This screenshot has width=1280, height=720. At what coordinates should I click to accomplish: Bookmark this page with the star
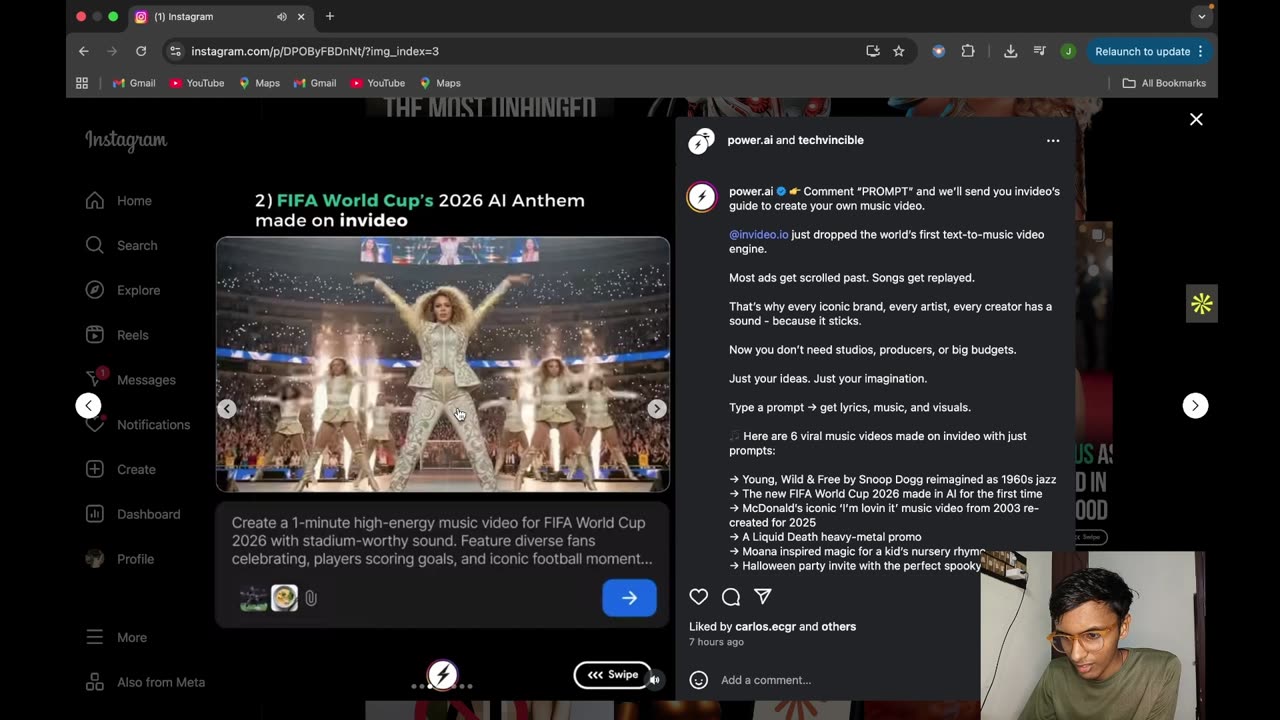coord(899,51)
